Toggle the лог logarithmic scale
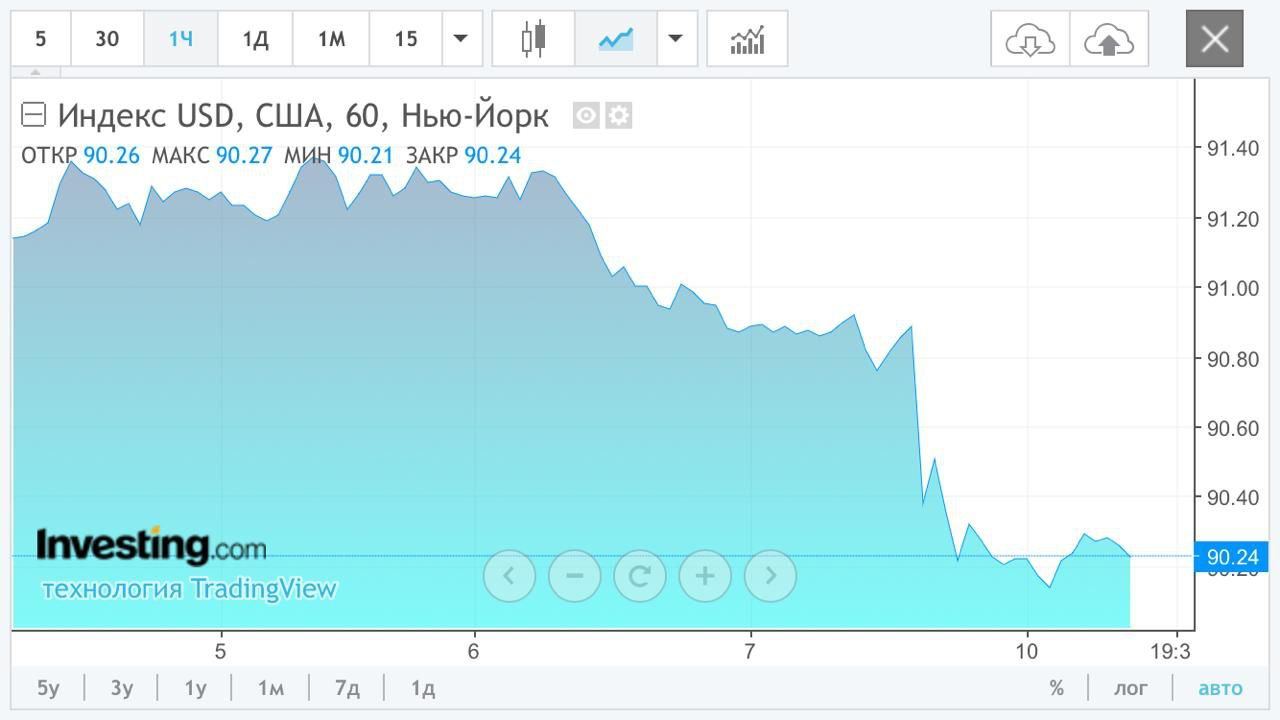The height and width of the screenshot is (720, 1280). coord(1131,688)
